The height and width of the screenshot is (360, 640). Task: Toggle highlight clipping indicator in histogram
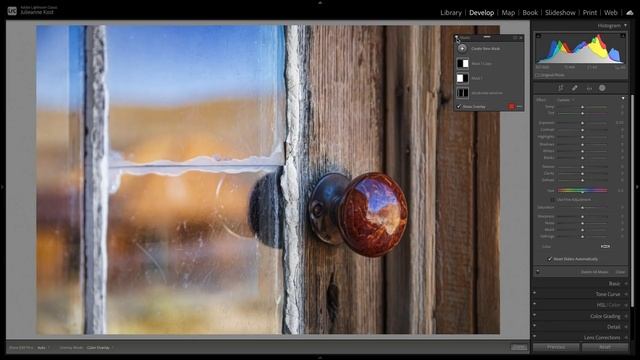click(x=622, y=36)
